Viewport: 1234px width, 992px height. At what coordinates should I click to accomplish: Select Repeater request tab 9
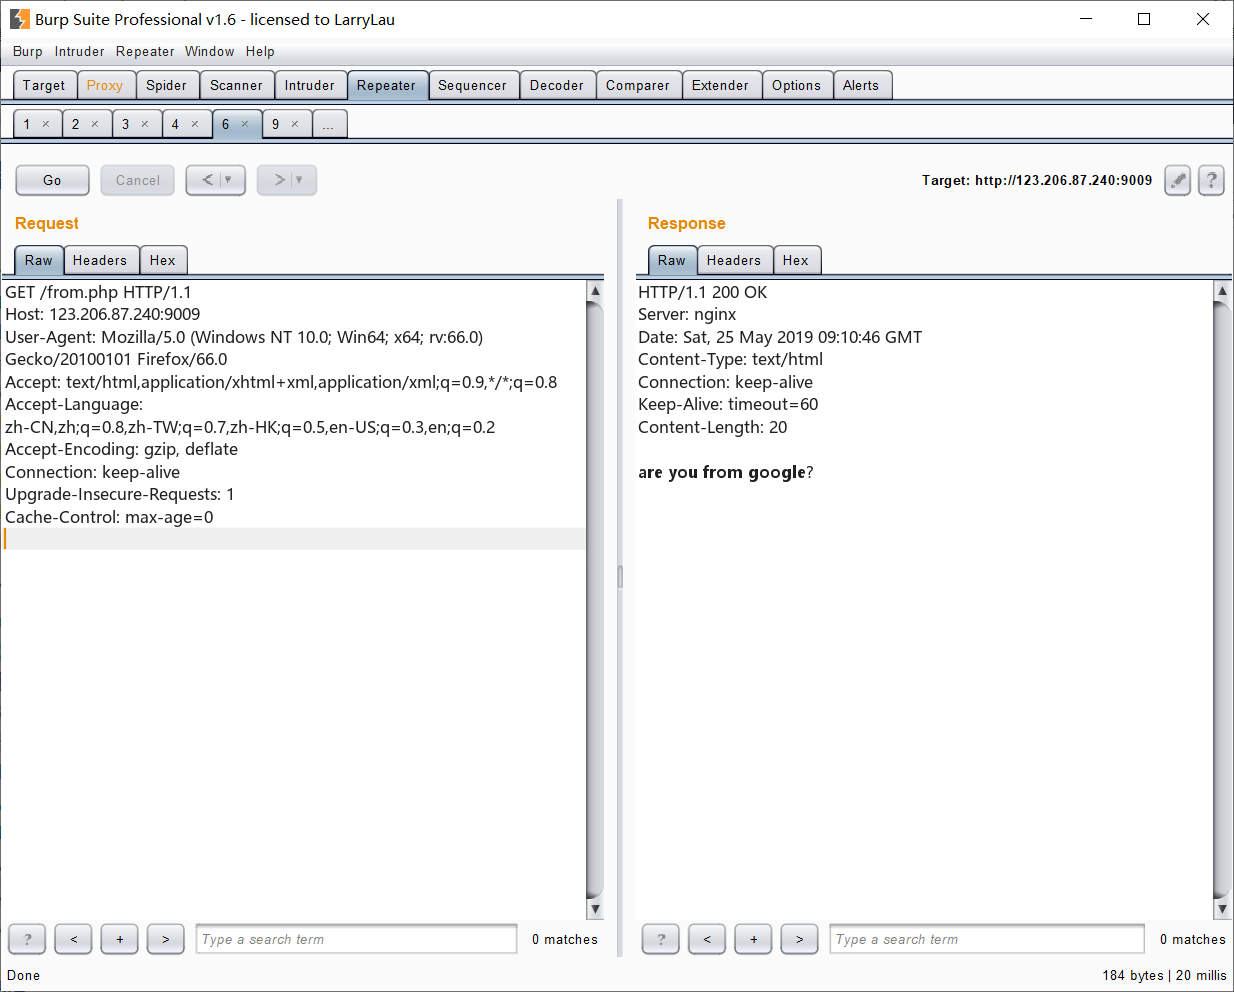[276, 124]
